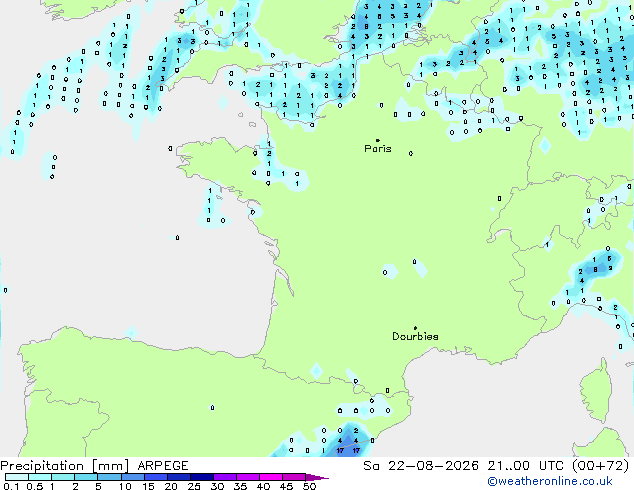Screen dimensions: 634x490
Task: Click the Paris city label
Action: 378,149
